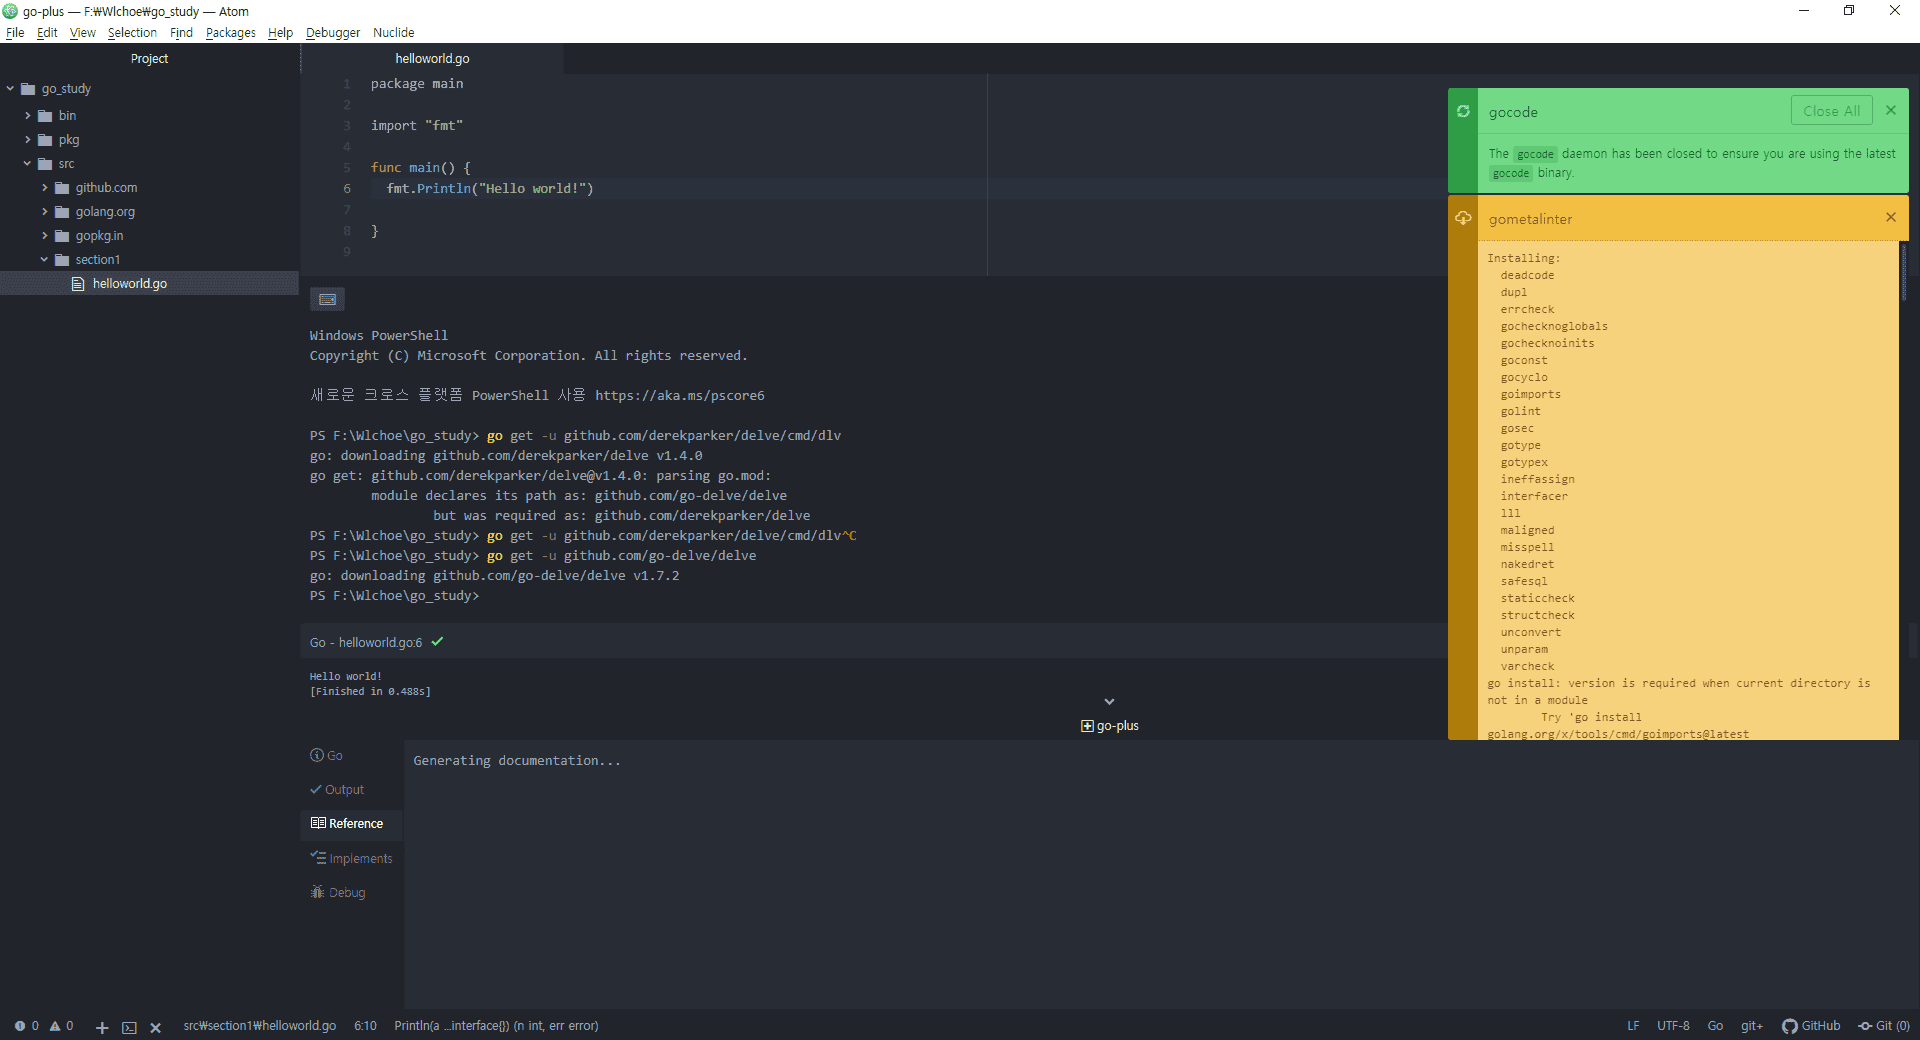Dismiss the gocode notification with its X

1891,110
